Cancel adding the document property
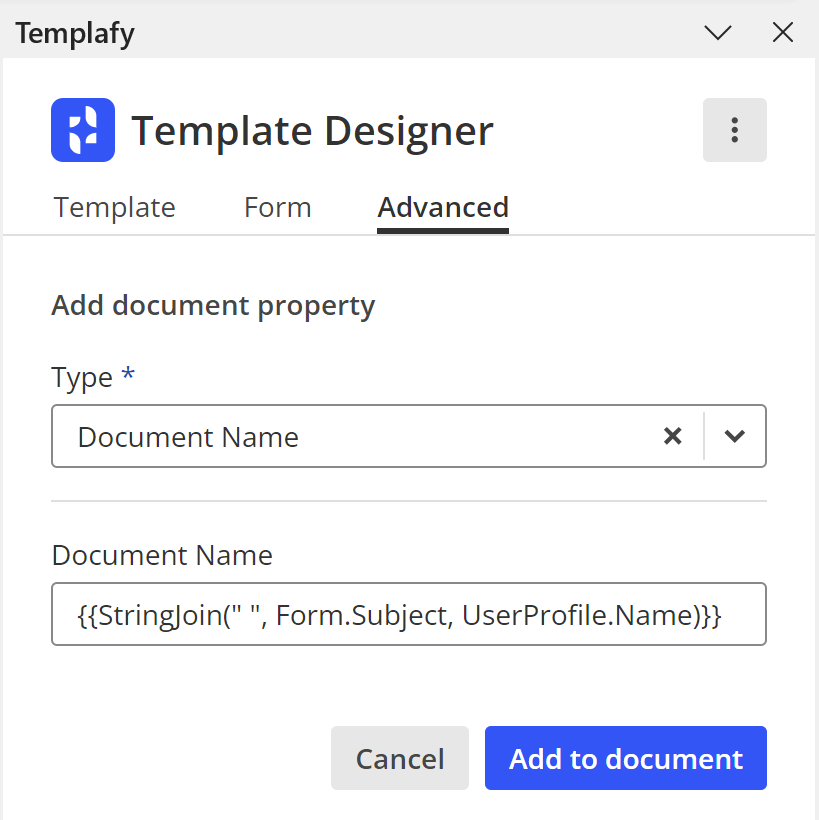Screen dimensions: 819x820 [x=400, y=758]
